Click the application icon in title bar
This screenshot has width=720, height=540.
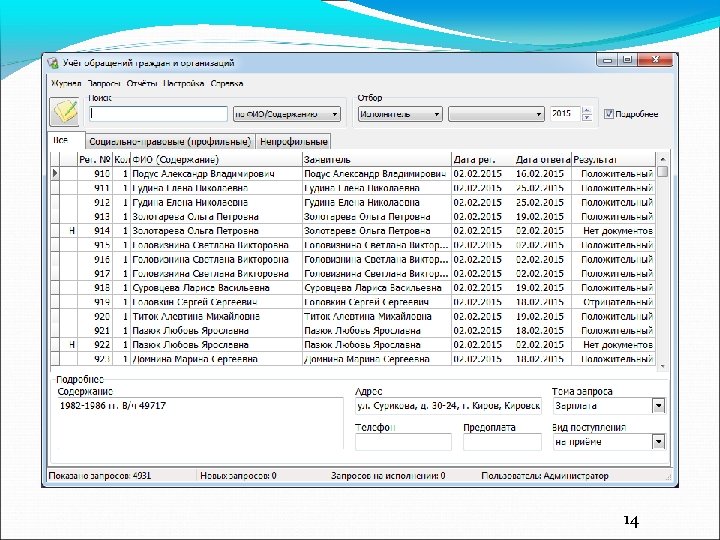53,62
